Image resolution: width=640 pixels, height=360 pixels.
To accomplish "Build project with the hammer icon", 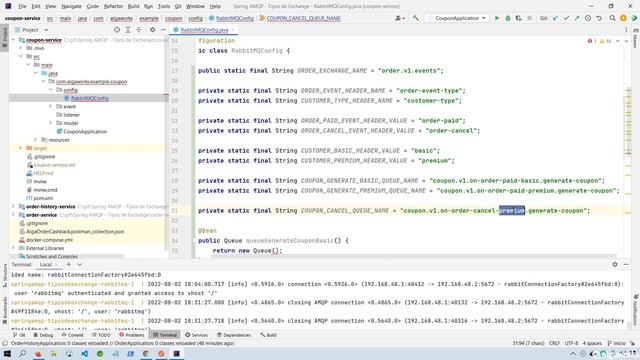I will (x=416, y=18).
